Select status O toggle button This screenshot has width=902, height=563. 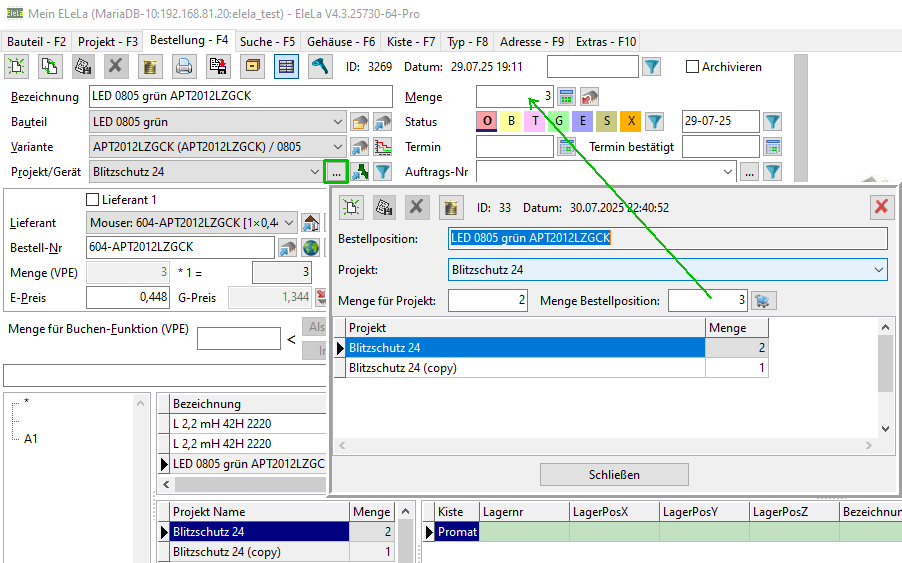(x=487, y=122)
